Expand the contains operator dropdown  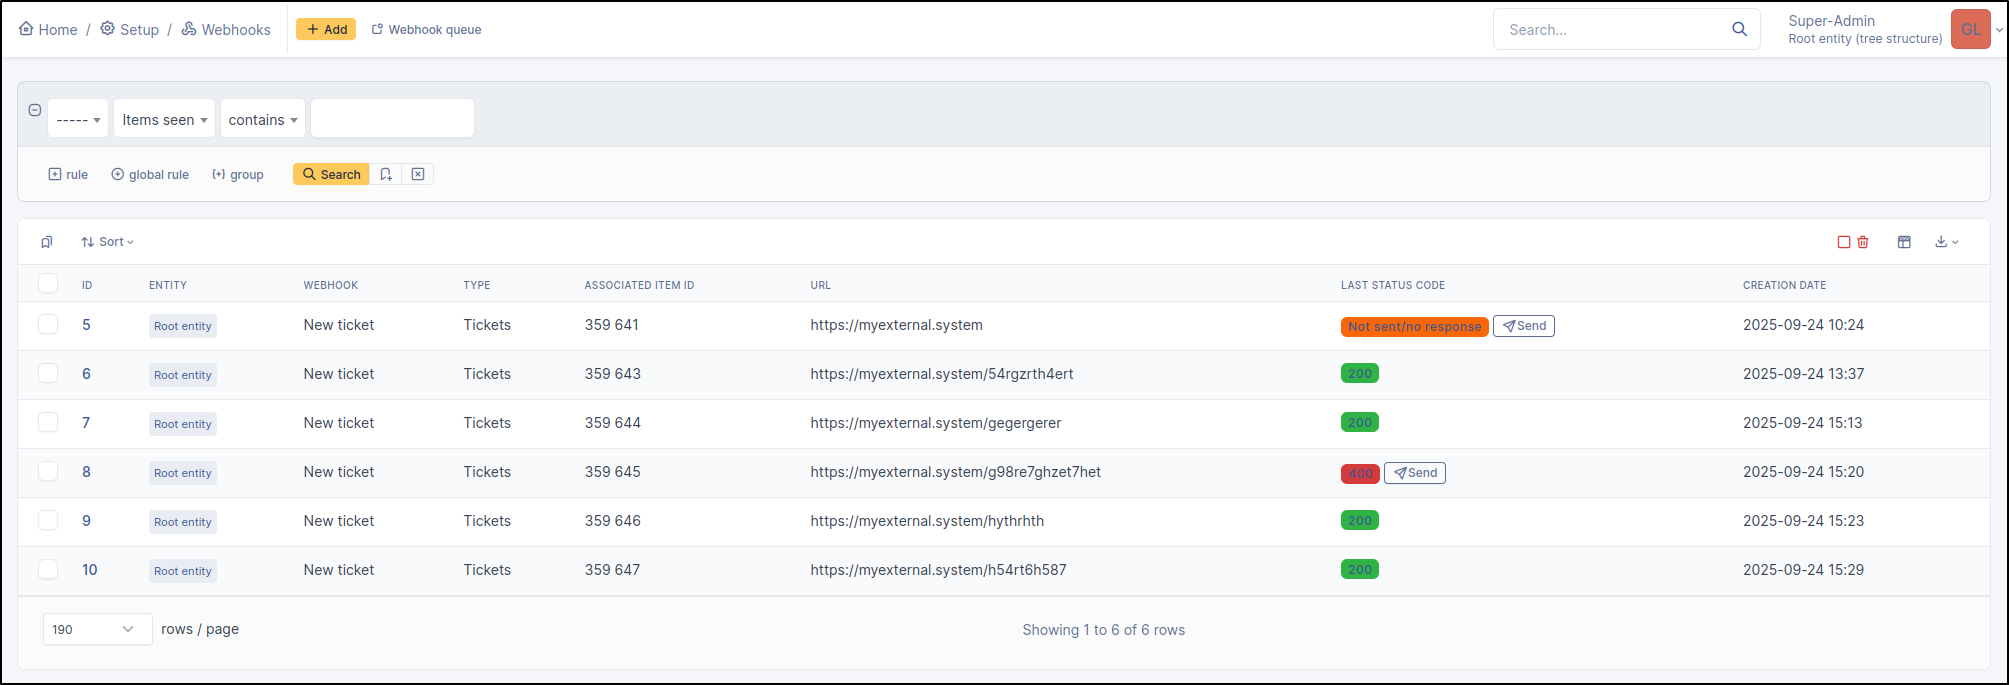(x=262, y=120)
